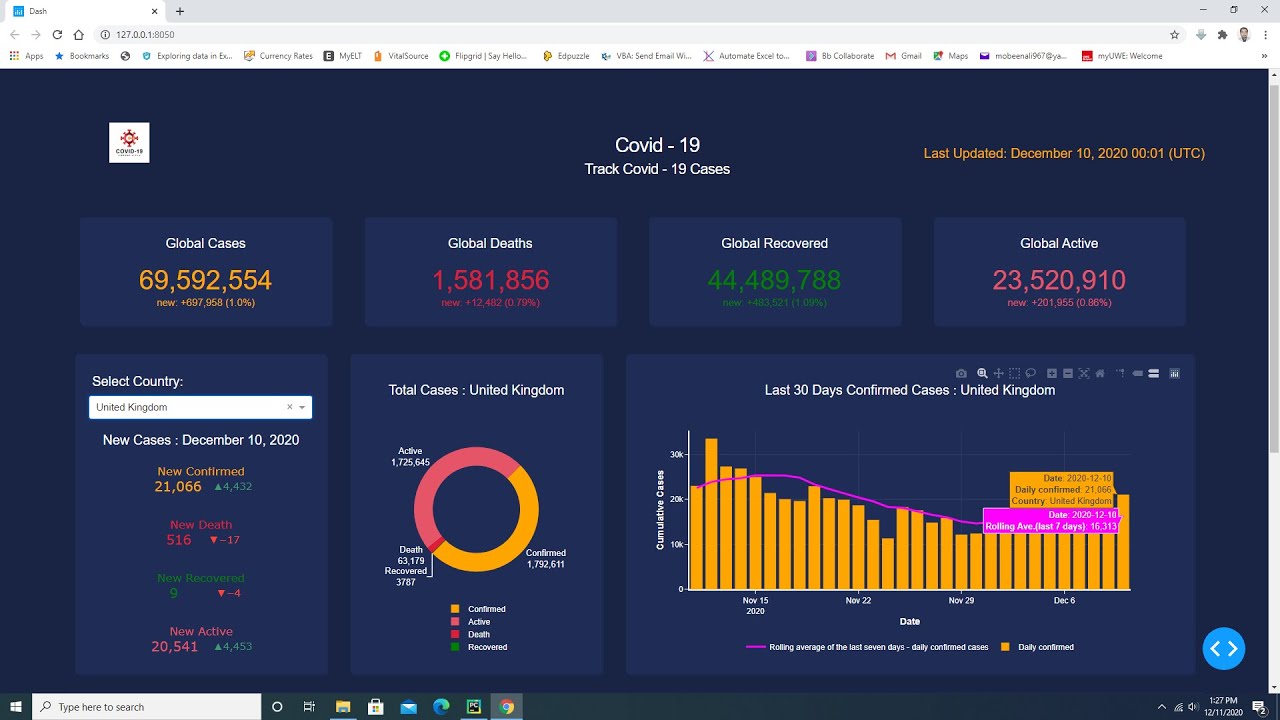The width and height of the screenshot is (1280, 720).
Task: Select the Pan tool for the bar chart
Action: [x=998, y=372]
